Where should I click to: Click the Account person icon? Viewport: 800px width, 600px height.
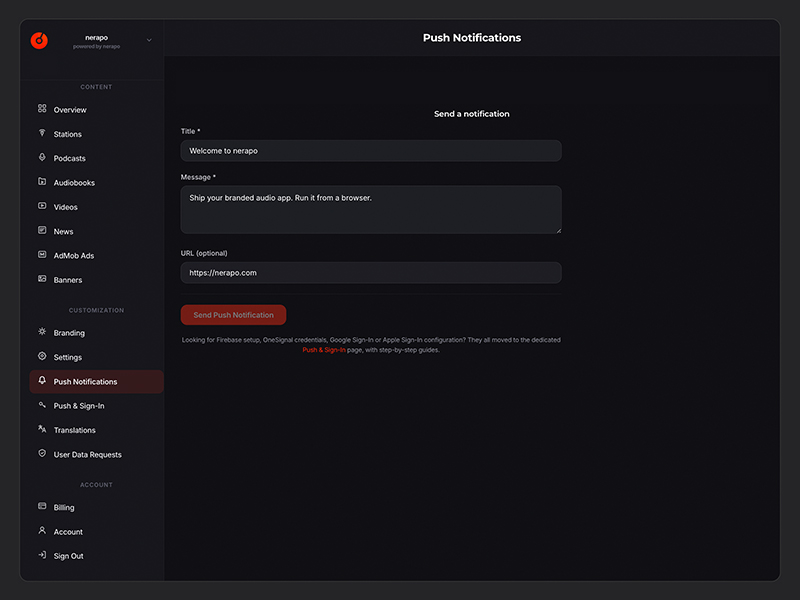(x=42, y=531)
